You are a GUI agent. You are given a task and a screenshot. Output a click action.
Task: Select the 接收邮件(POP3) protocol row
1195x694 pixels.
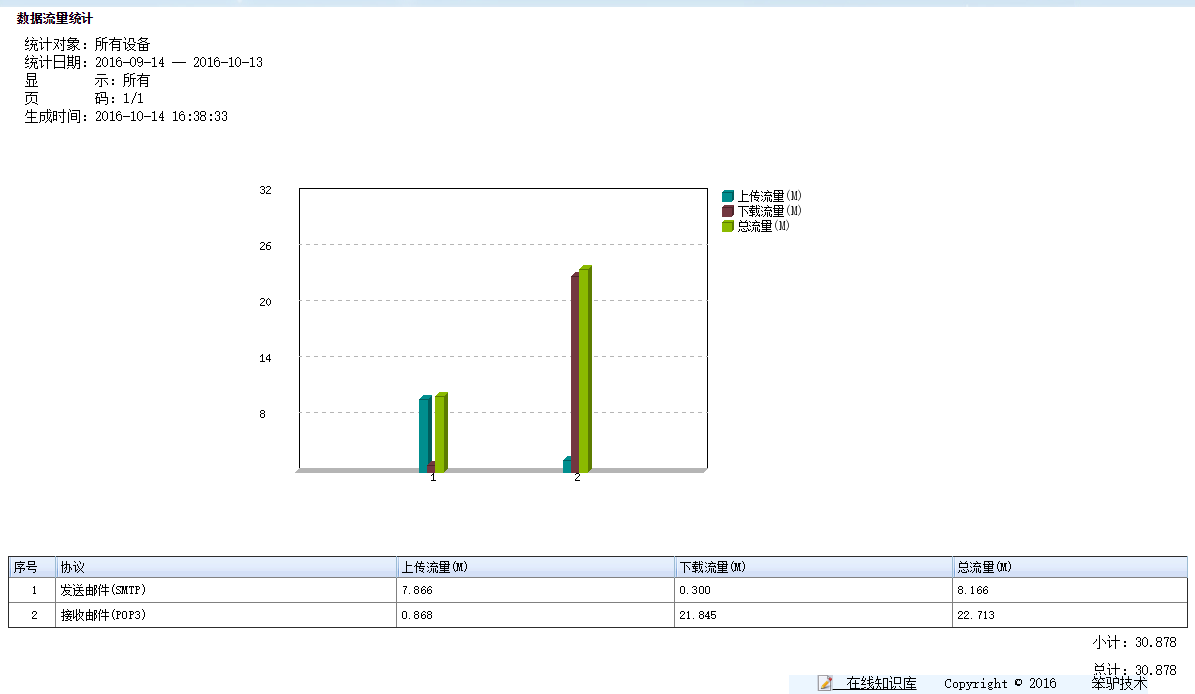(x=103, y=616)
